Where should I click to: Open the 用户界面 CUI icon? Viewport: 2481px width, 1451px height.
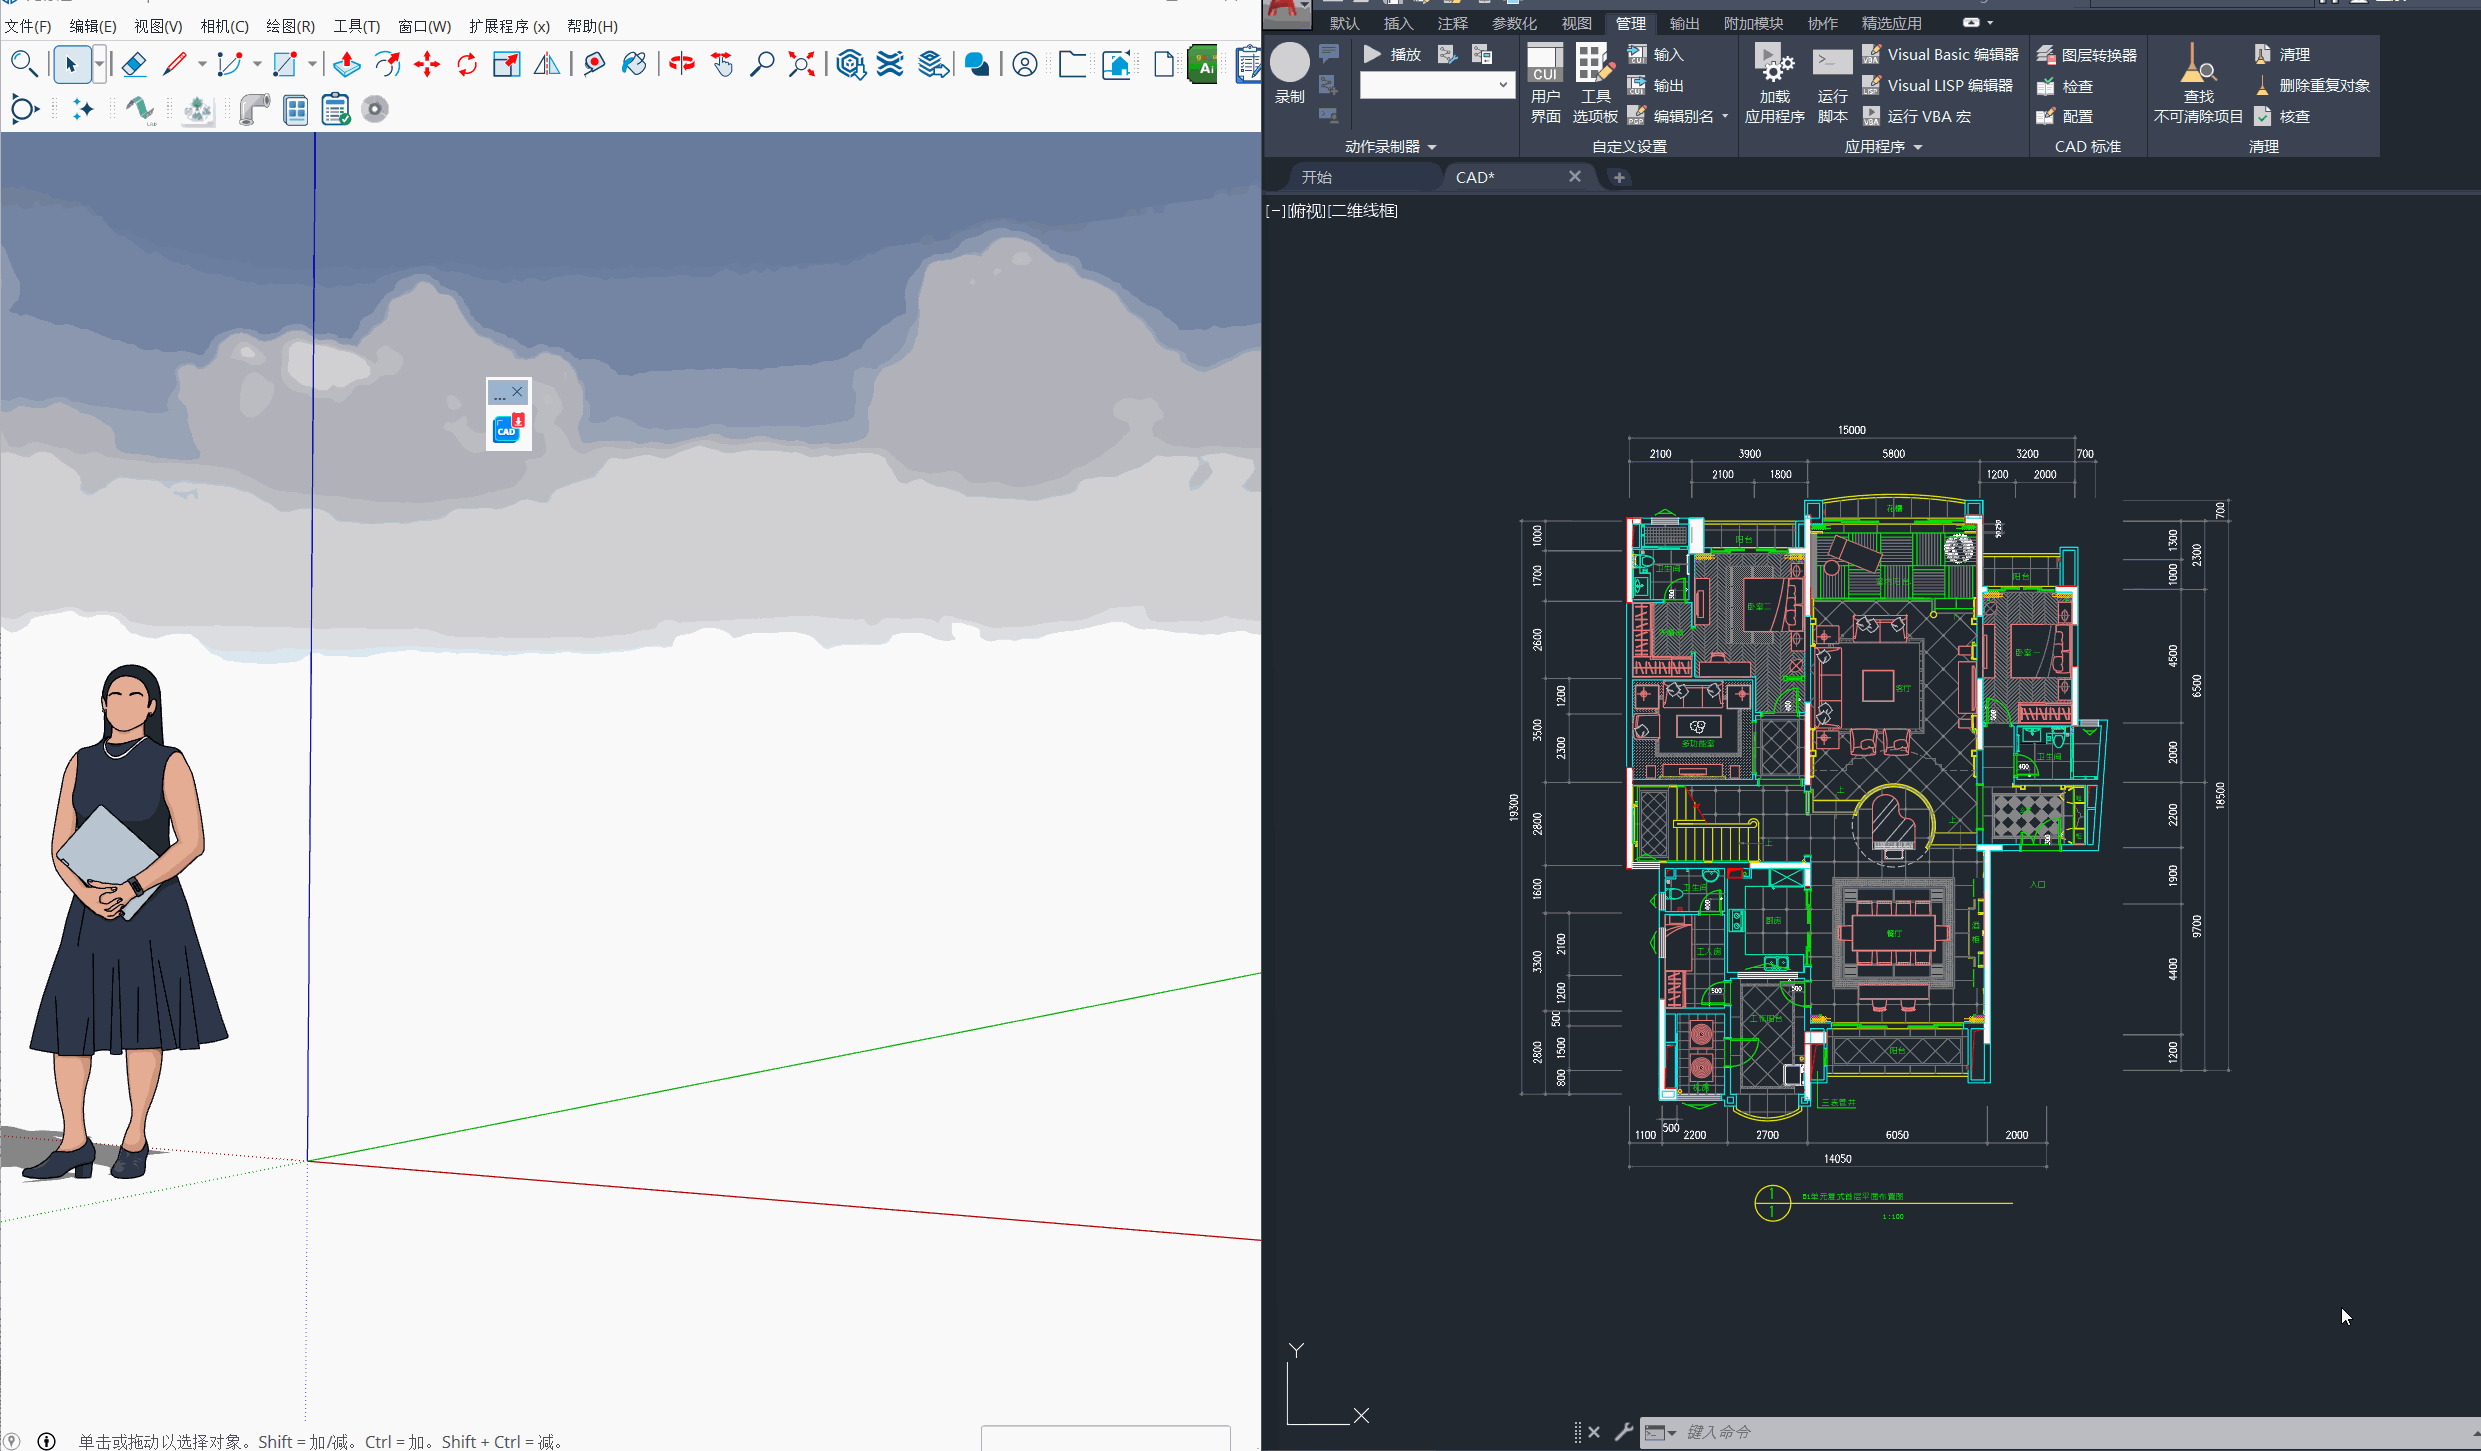coord(1545,83)
